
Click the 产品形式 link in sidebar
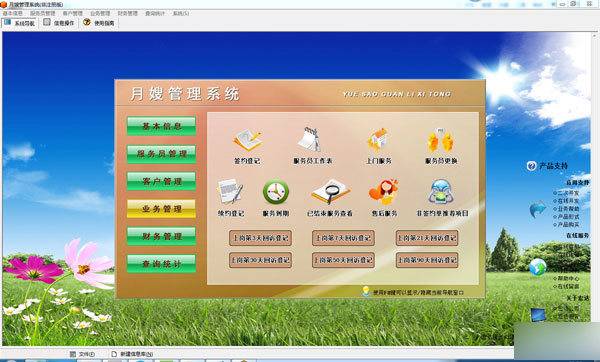568,217
